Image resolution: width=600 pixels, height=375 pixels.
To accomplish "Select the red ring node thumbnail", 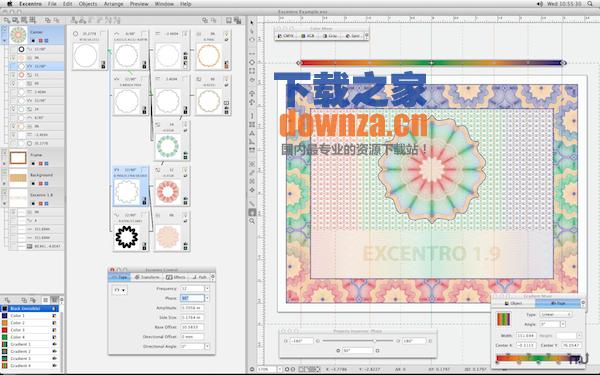I will pyautogui.click(x=168, y=191).
